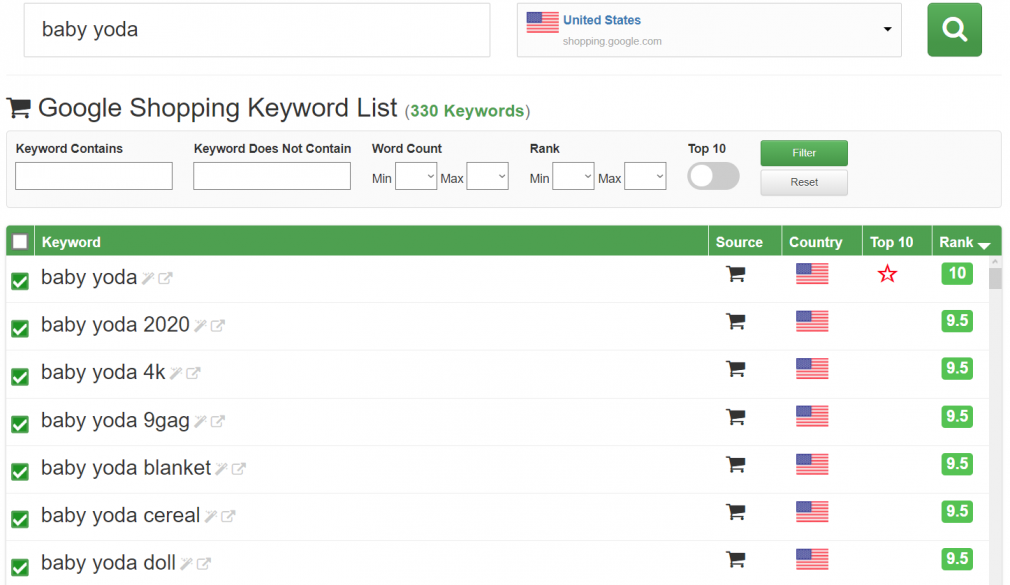Open the Word Count Max dropdown
The height and width of the screenshot is (585, 1010).
coord(487,176)
